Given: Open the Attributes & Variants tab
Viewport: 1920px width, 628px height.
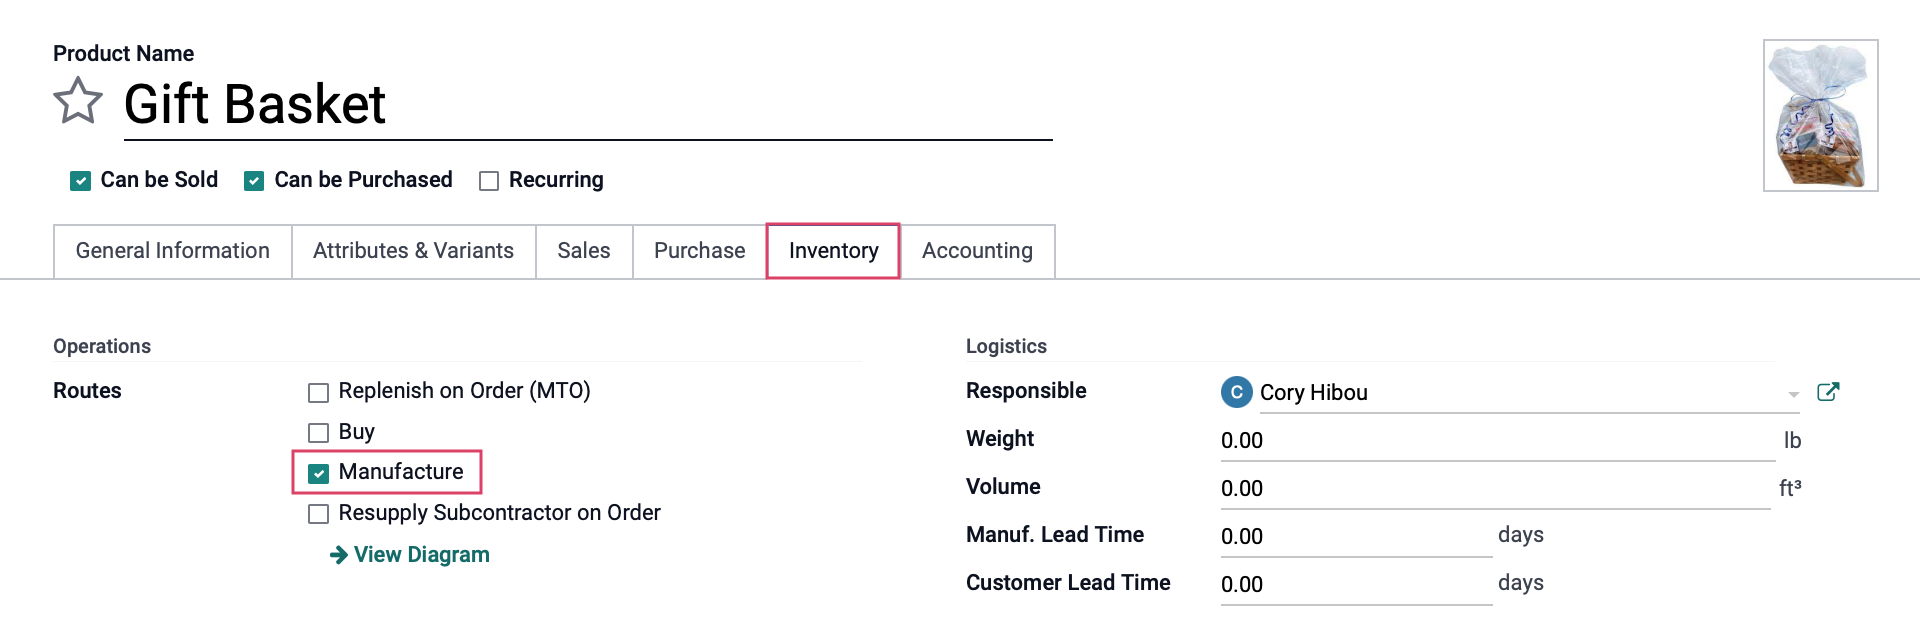Looking at the screenshot, I should point(413,251).
